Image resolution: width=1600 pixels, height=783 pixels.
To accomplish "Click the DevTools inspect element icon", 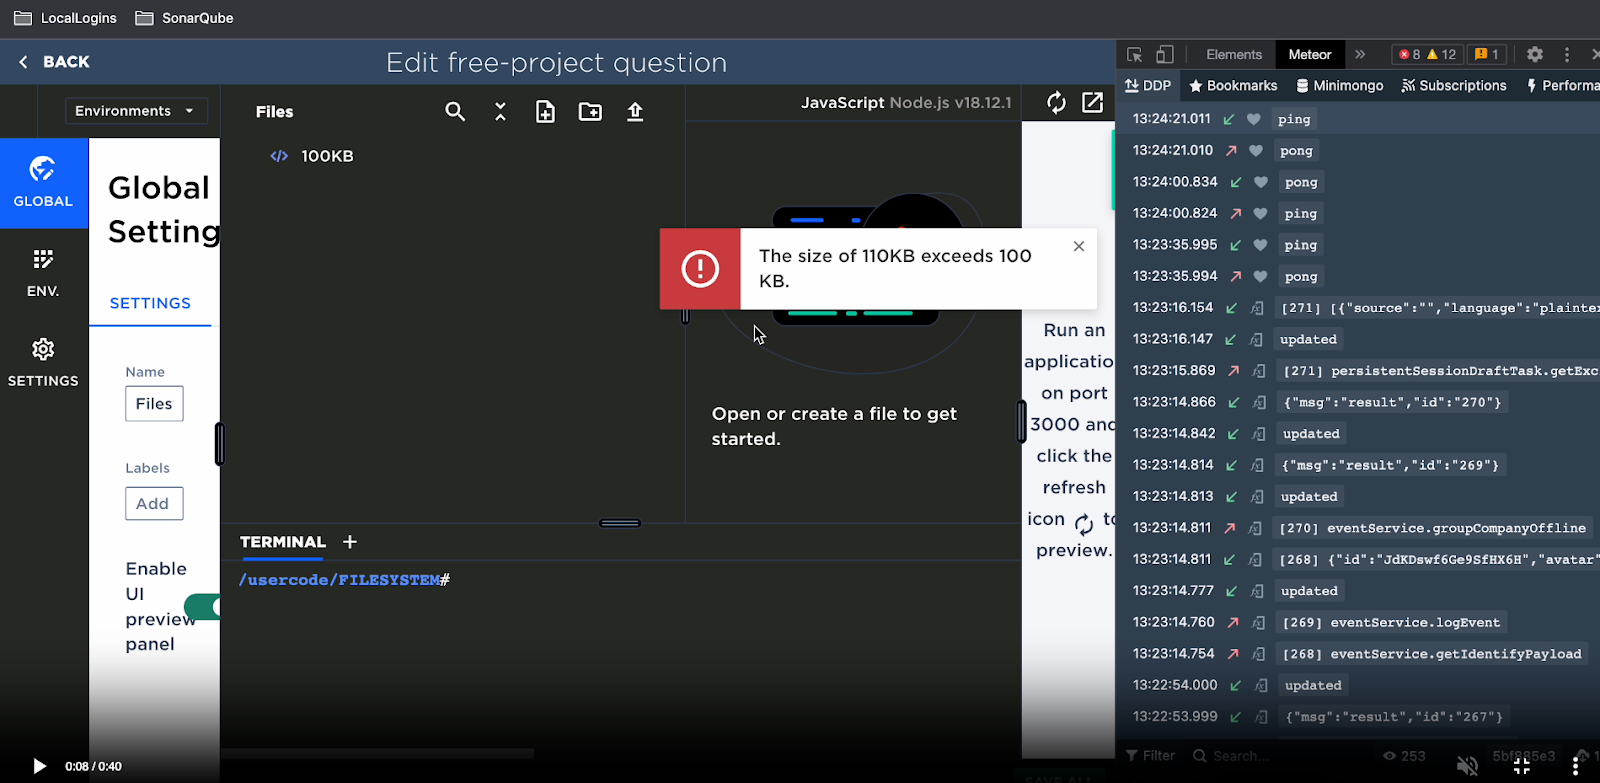I will tap(1134, 55).
